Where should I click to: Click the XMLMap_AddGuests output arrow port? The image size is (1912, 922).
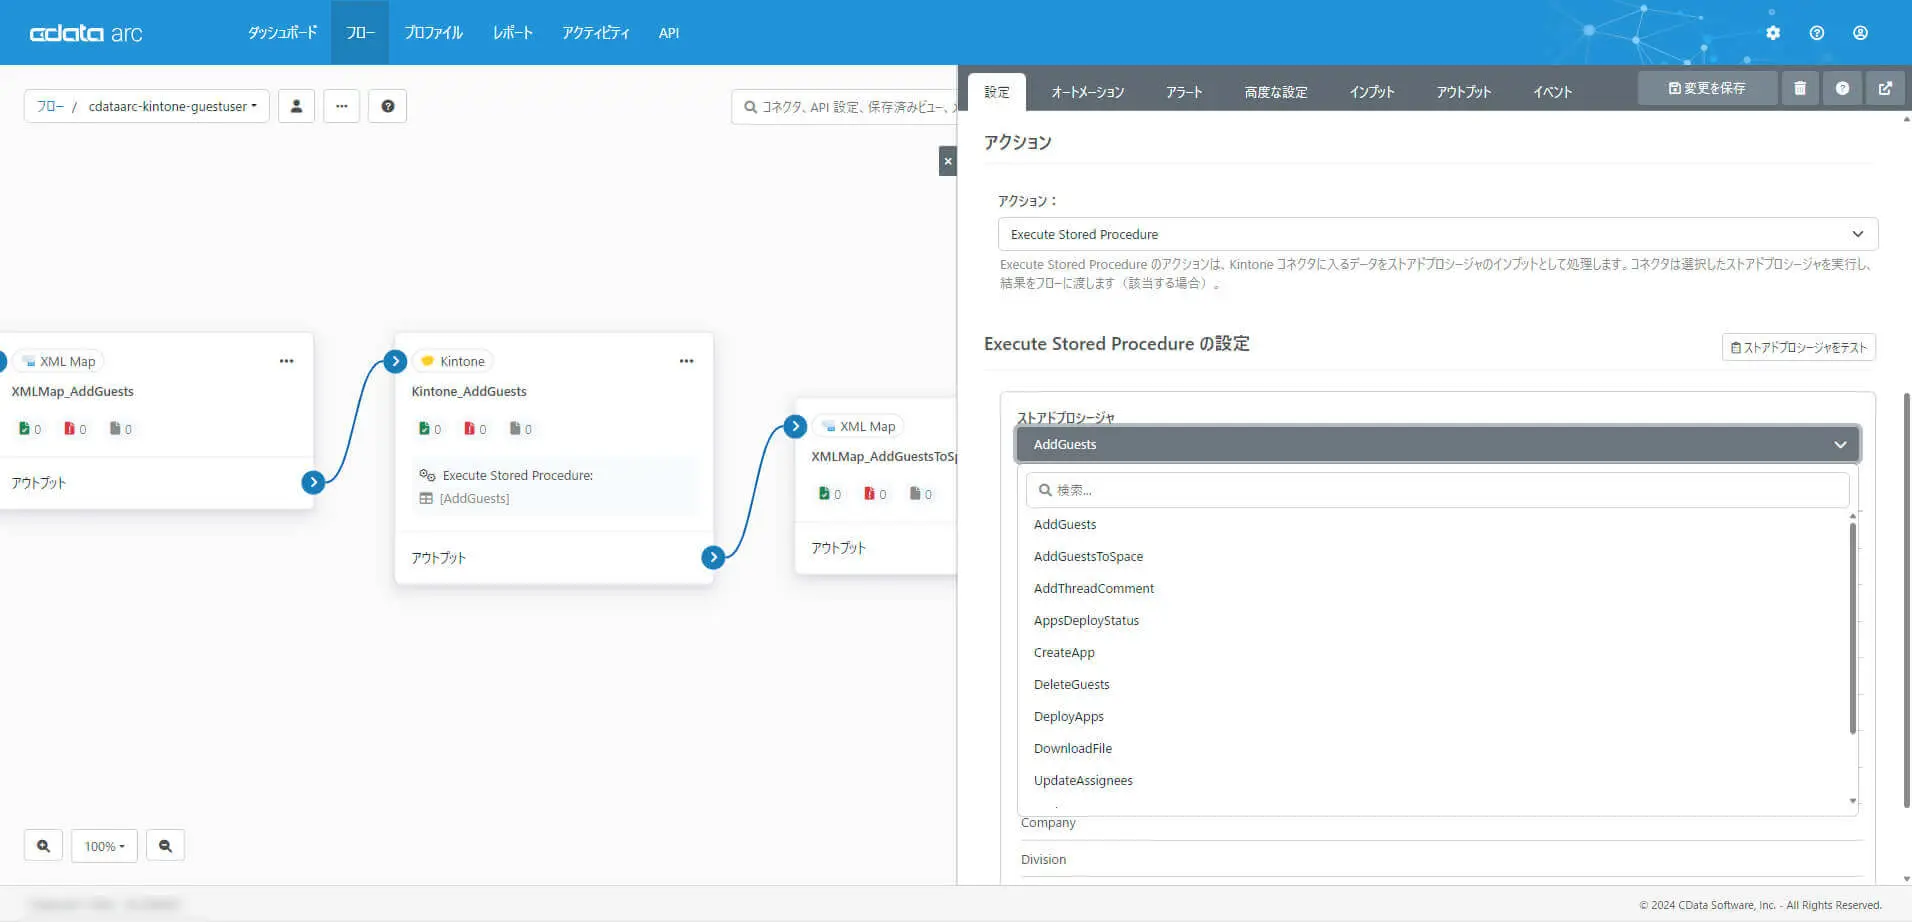[x=313, y=482]
